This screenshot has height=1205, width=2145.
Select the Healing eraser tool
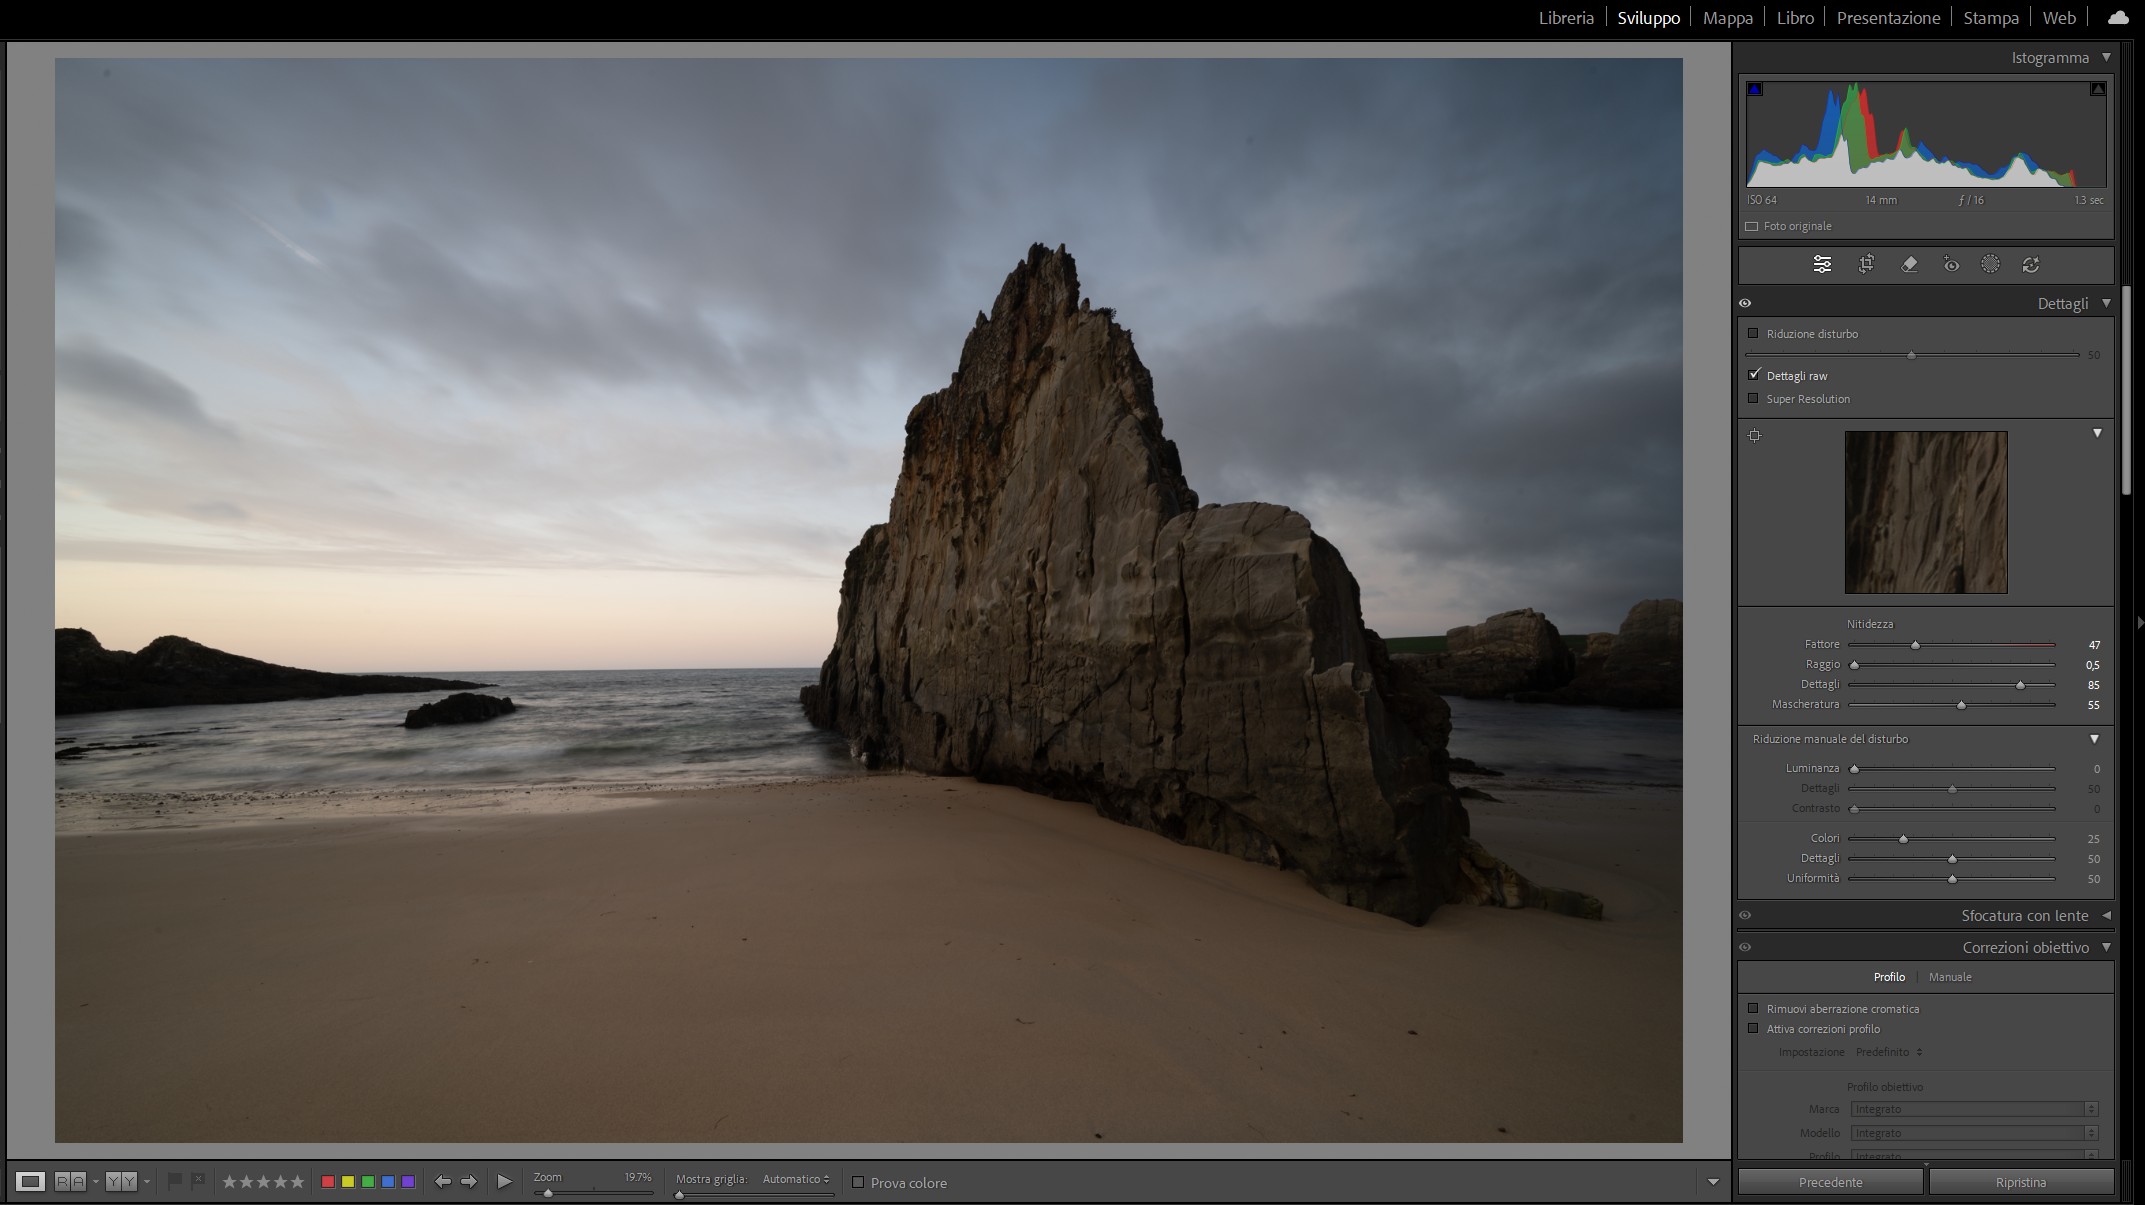(1909, 265)
